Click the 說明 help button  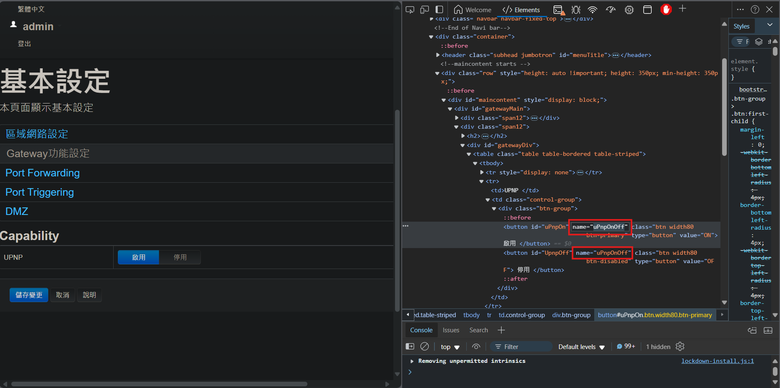[x=90, y=295]
